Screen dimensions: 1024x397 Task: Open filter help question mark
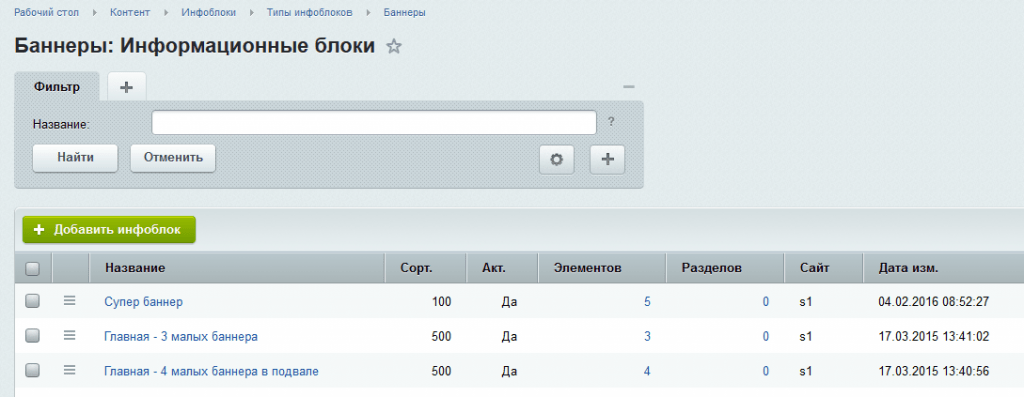click(611, 121)
